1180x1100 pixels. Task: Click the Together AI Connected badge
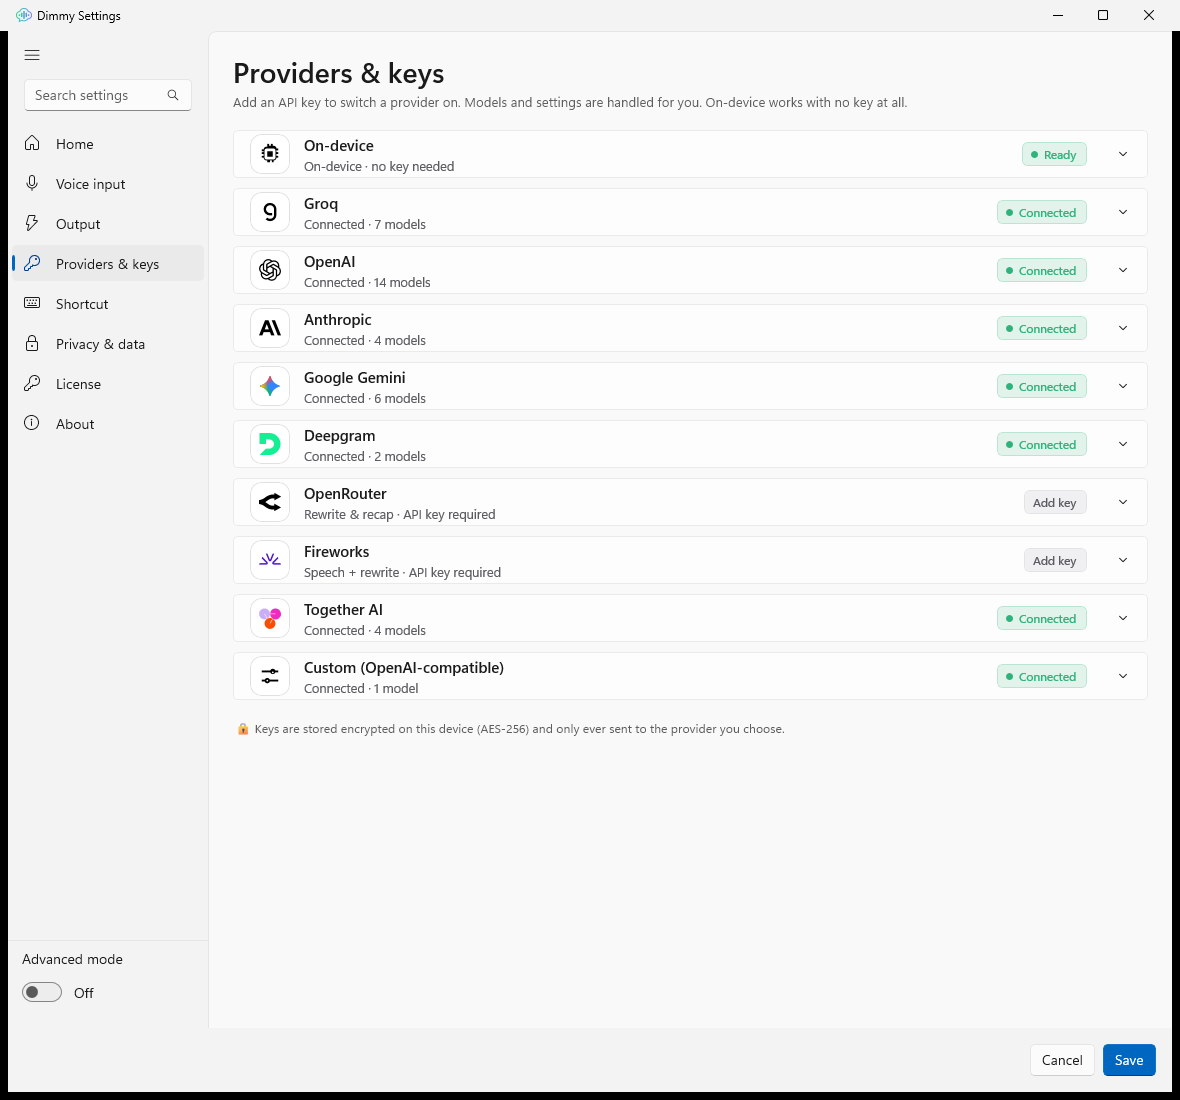(x=1042, y=618)
